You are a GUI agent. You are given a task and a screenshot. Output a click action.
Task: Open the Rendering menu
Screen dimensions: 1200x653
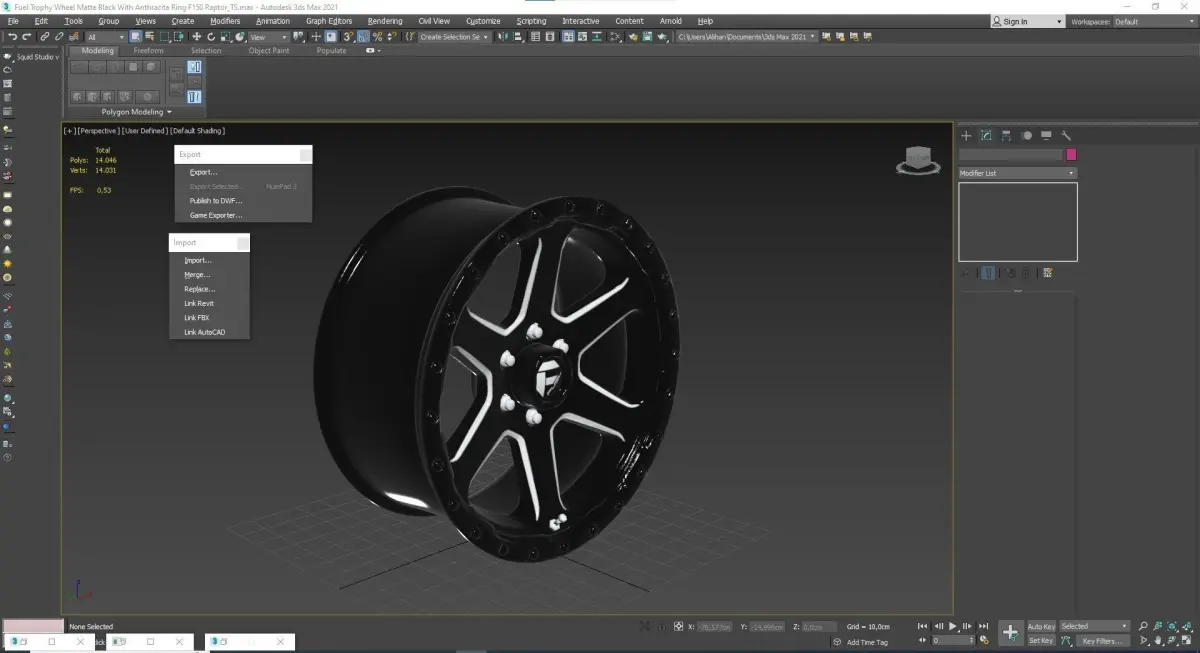pos(385,21)
